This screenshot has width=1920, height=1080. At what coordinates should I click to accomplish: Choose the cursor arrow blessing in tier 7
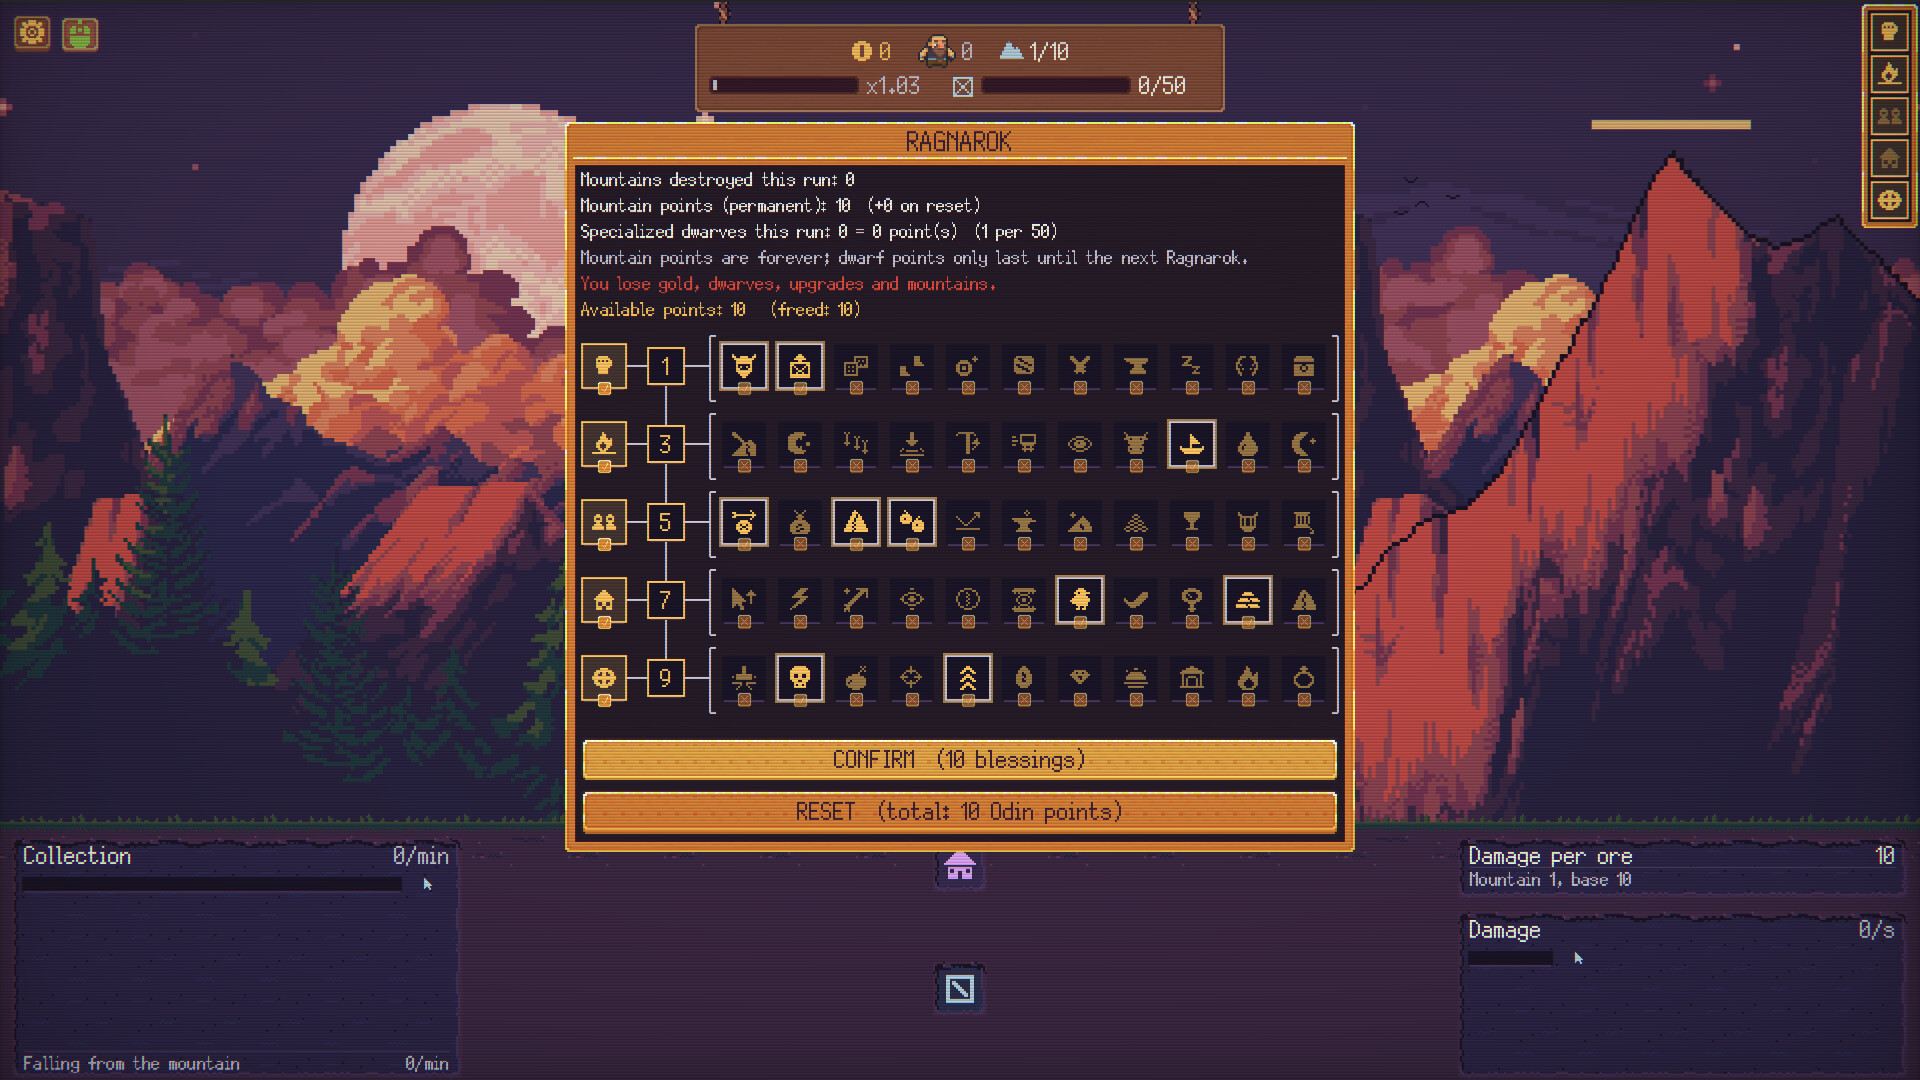(744, 600)
